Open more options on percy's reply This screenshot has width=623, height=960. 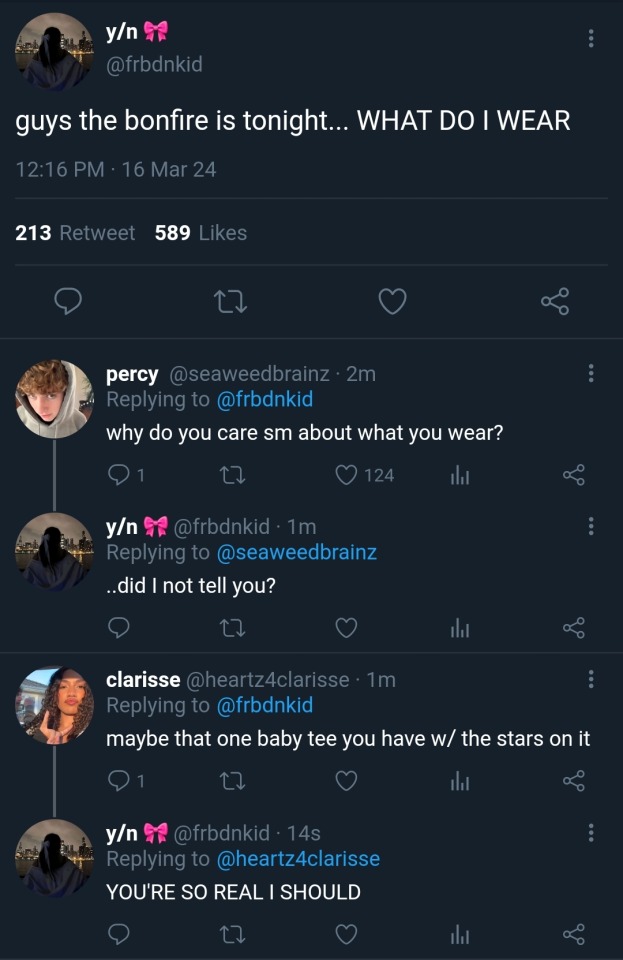[x=591, y=373]
